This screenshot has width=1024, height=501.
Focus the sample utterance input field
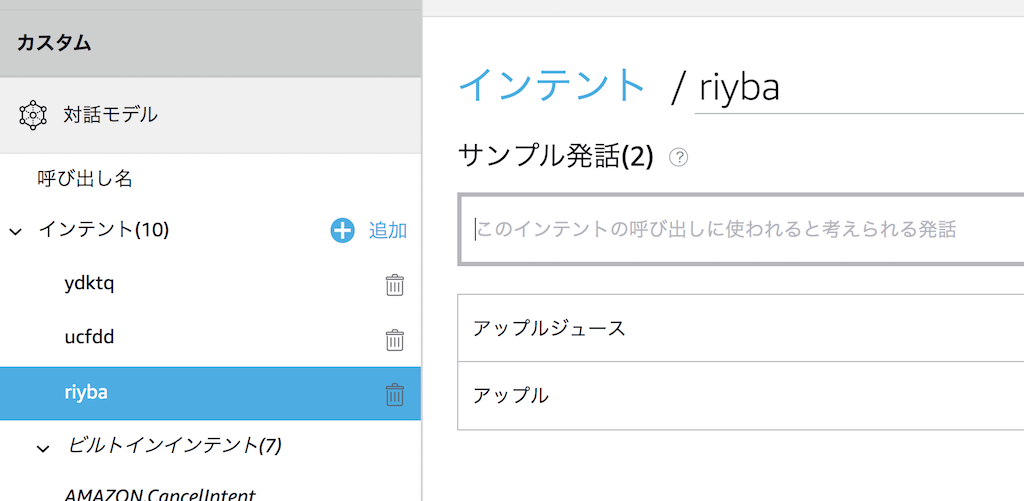pyautogui.click(x=741, y=229)
